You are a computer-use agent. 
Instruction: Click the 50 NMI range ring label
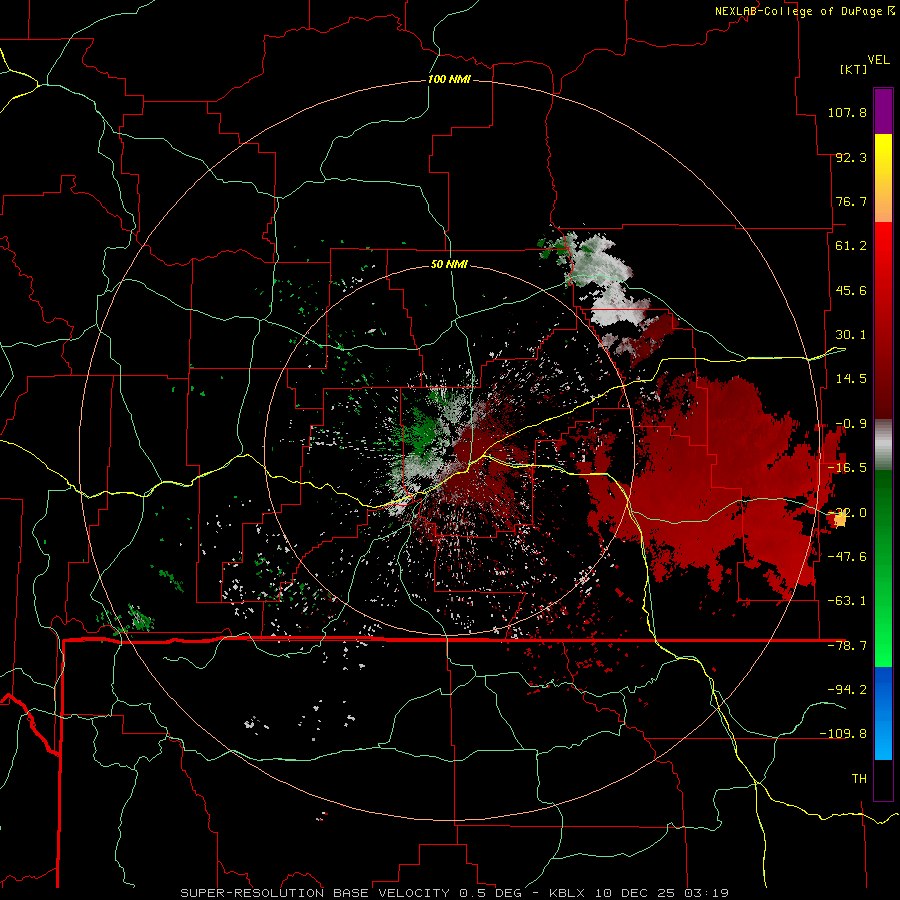(449, 264)
